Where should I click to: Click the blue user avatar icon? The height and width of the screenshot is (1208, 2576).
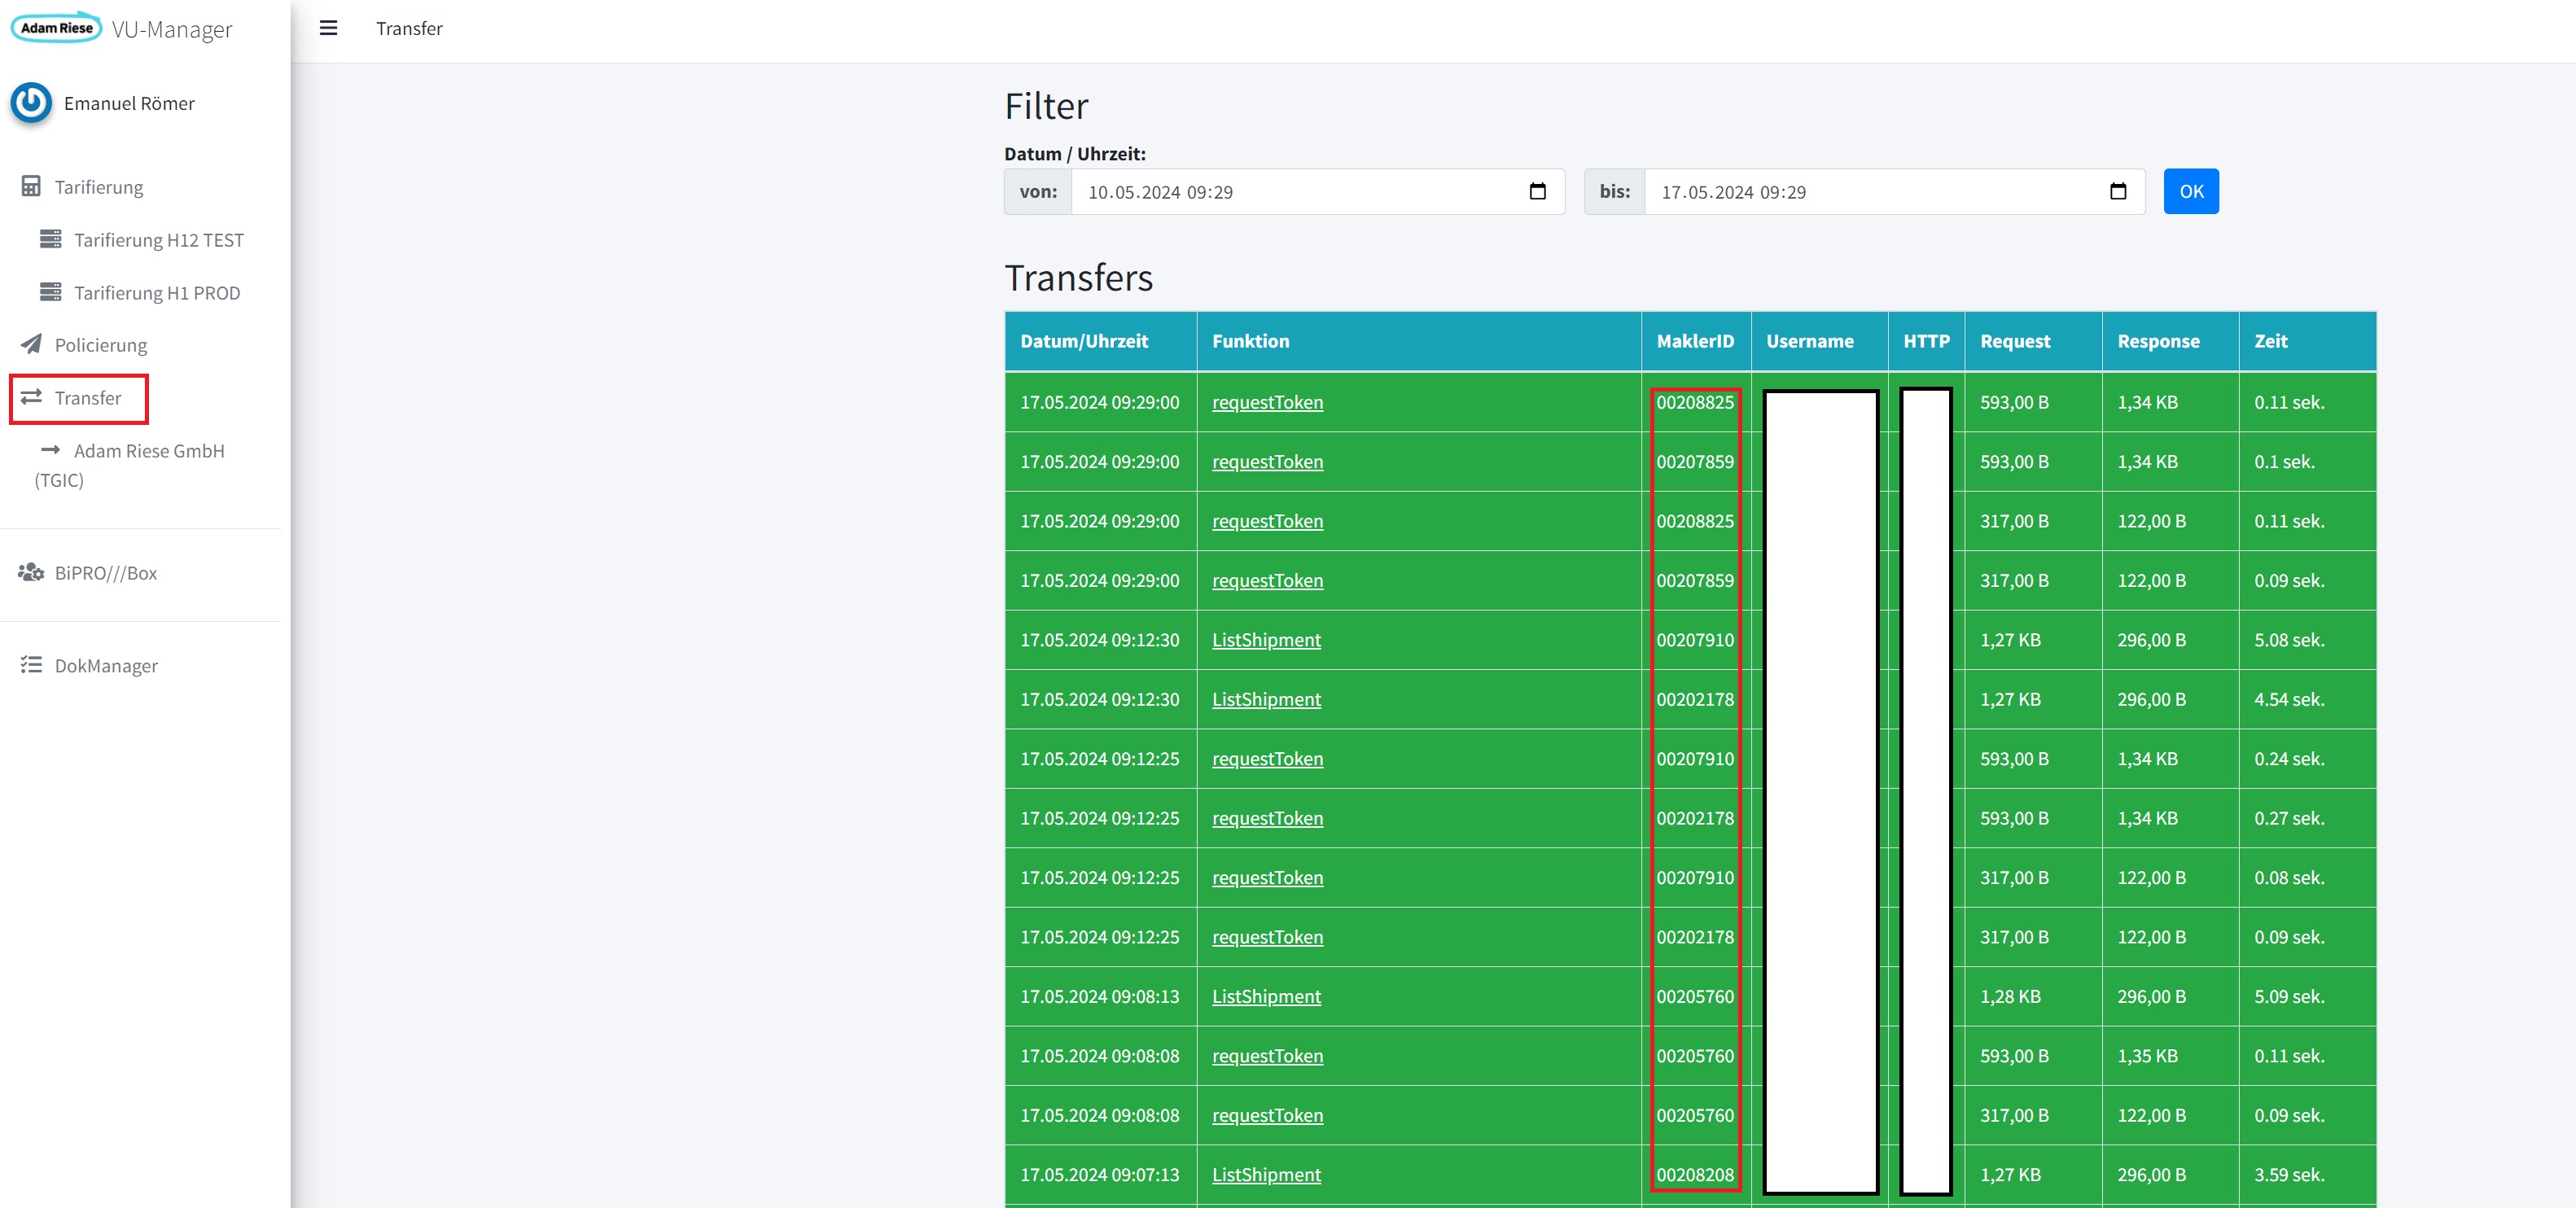tap(31, 103)
